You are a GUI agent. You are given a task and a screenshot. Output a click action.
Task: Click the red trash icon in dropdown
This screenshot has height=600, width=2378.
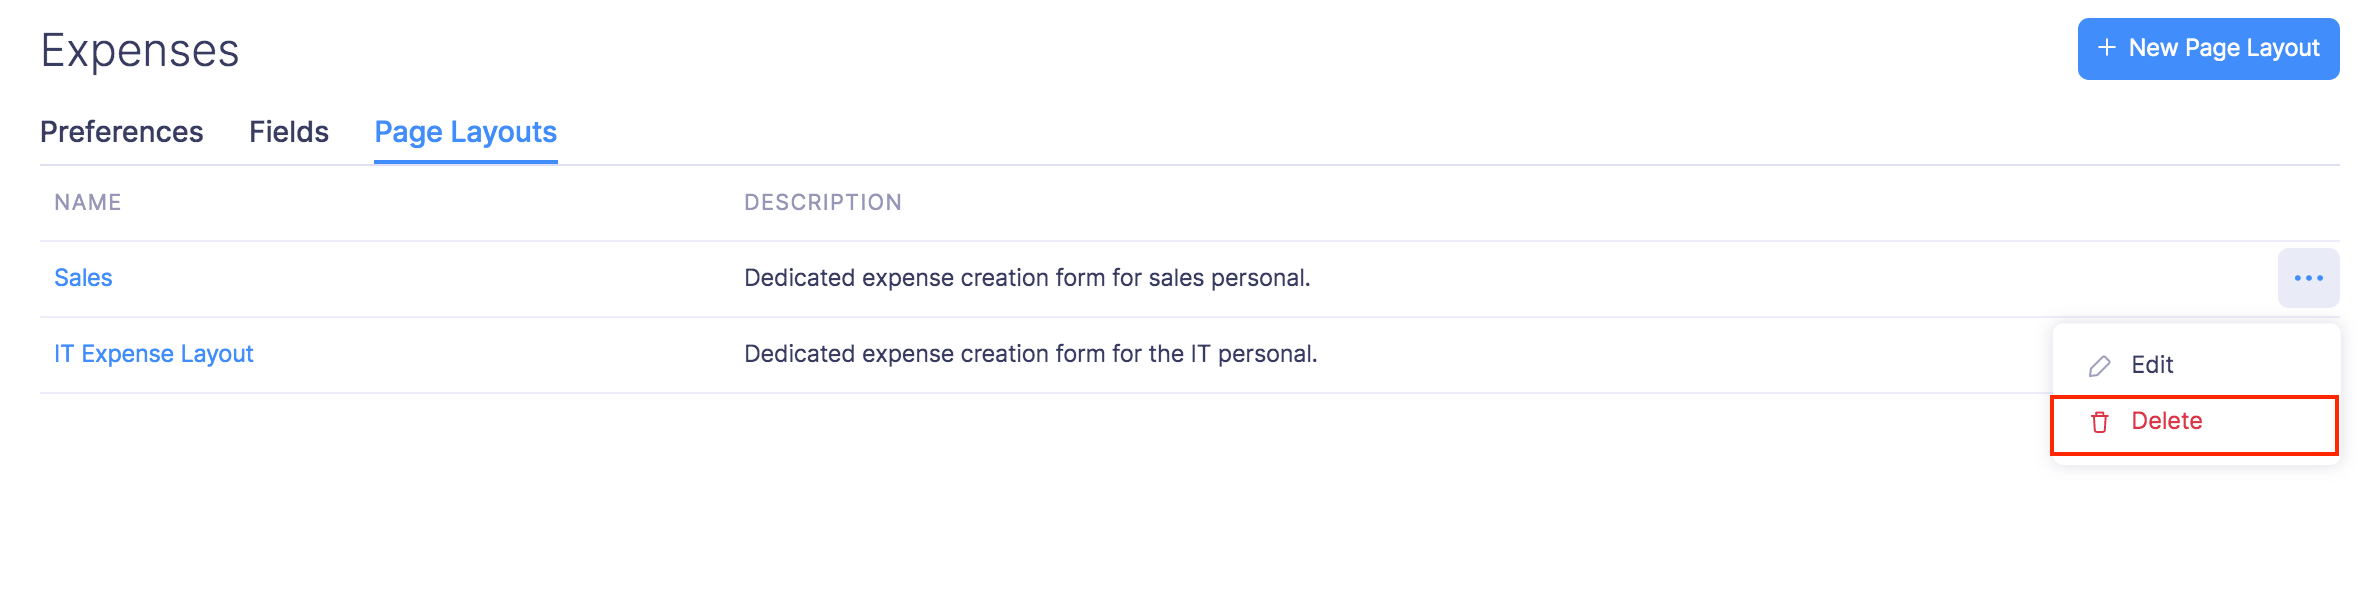coord(2099,422)
